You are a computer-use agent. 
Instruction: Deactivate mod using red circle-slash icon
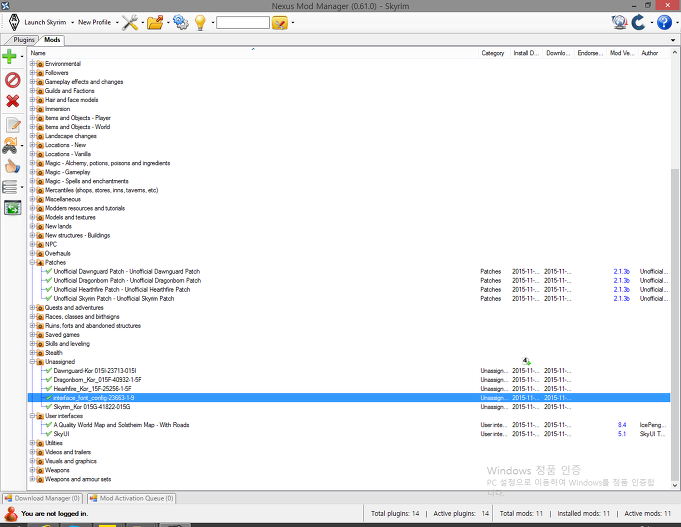[x=13, y=80]
